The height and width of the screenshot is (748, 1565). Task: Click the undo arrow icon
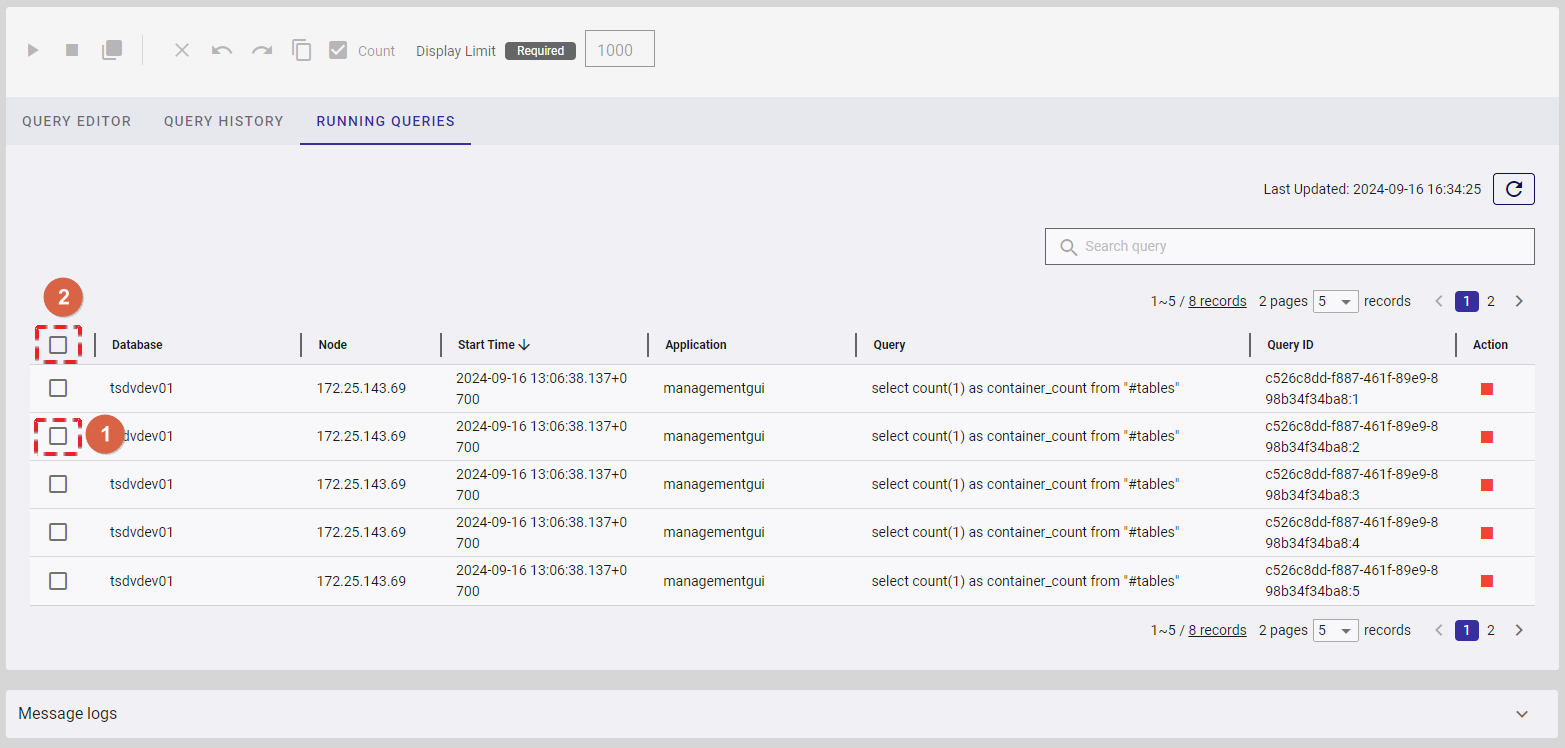tap(222, 50)
